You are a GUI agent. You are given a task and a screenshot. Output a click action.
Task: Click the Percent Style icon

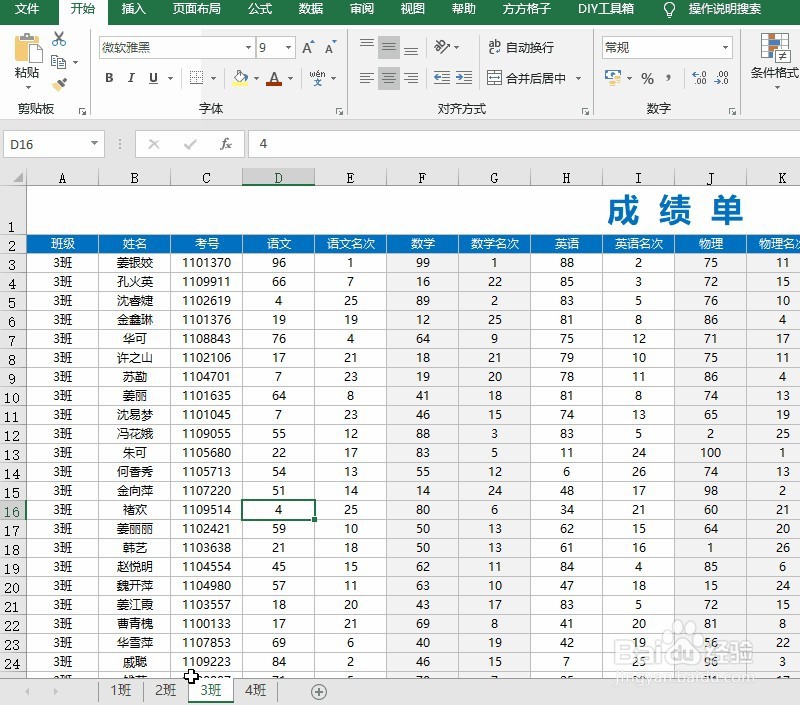[646, 76]
